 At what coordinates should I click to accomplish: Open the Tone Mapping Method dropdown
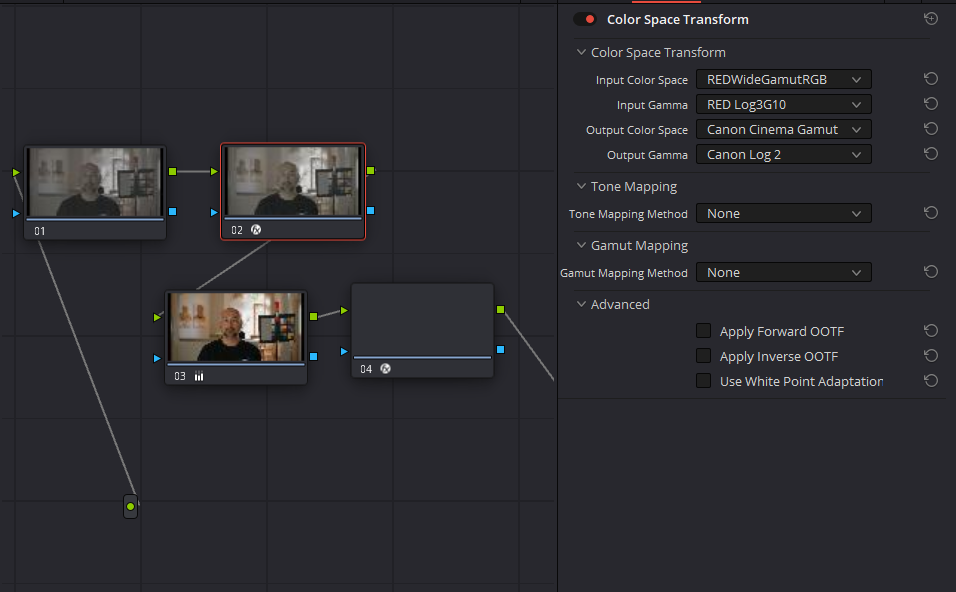pyautogui.click(x=783, y=213)
